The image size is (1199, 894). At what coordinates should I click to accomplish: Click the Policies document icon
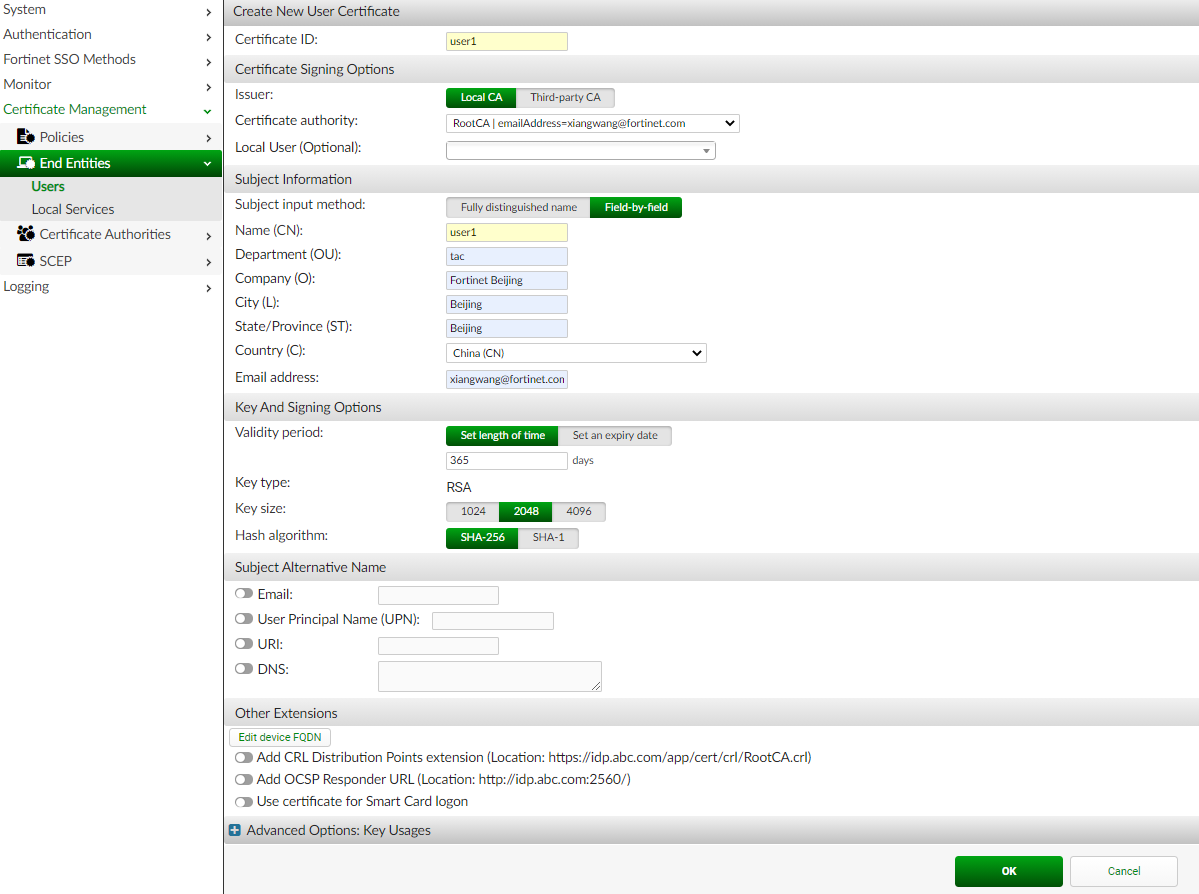tap(25, 136)
